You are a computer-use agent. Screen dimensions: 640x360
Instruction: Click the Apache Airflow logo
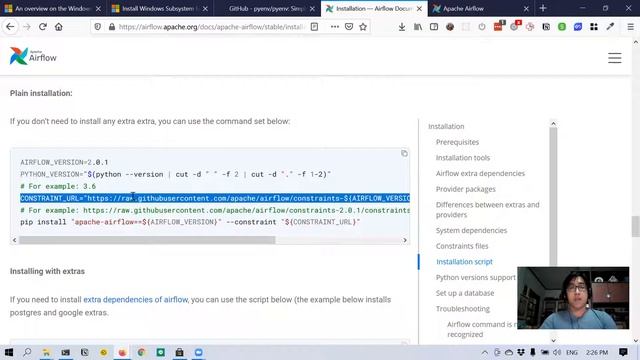(33, 56)
